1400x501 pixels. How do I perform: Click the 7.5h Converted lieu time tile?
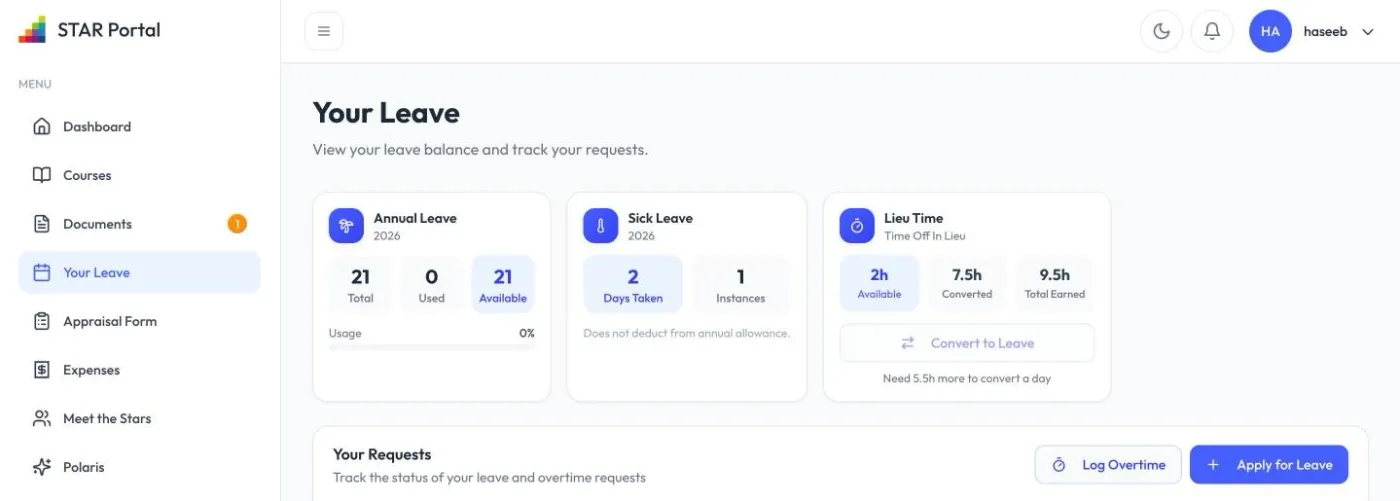pos(967,284)
